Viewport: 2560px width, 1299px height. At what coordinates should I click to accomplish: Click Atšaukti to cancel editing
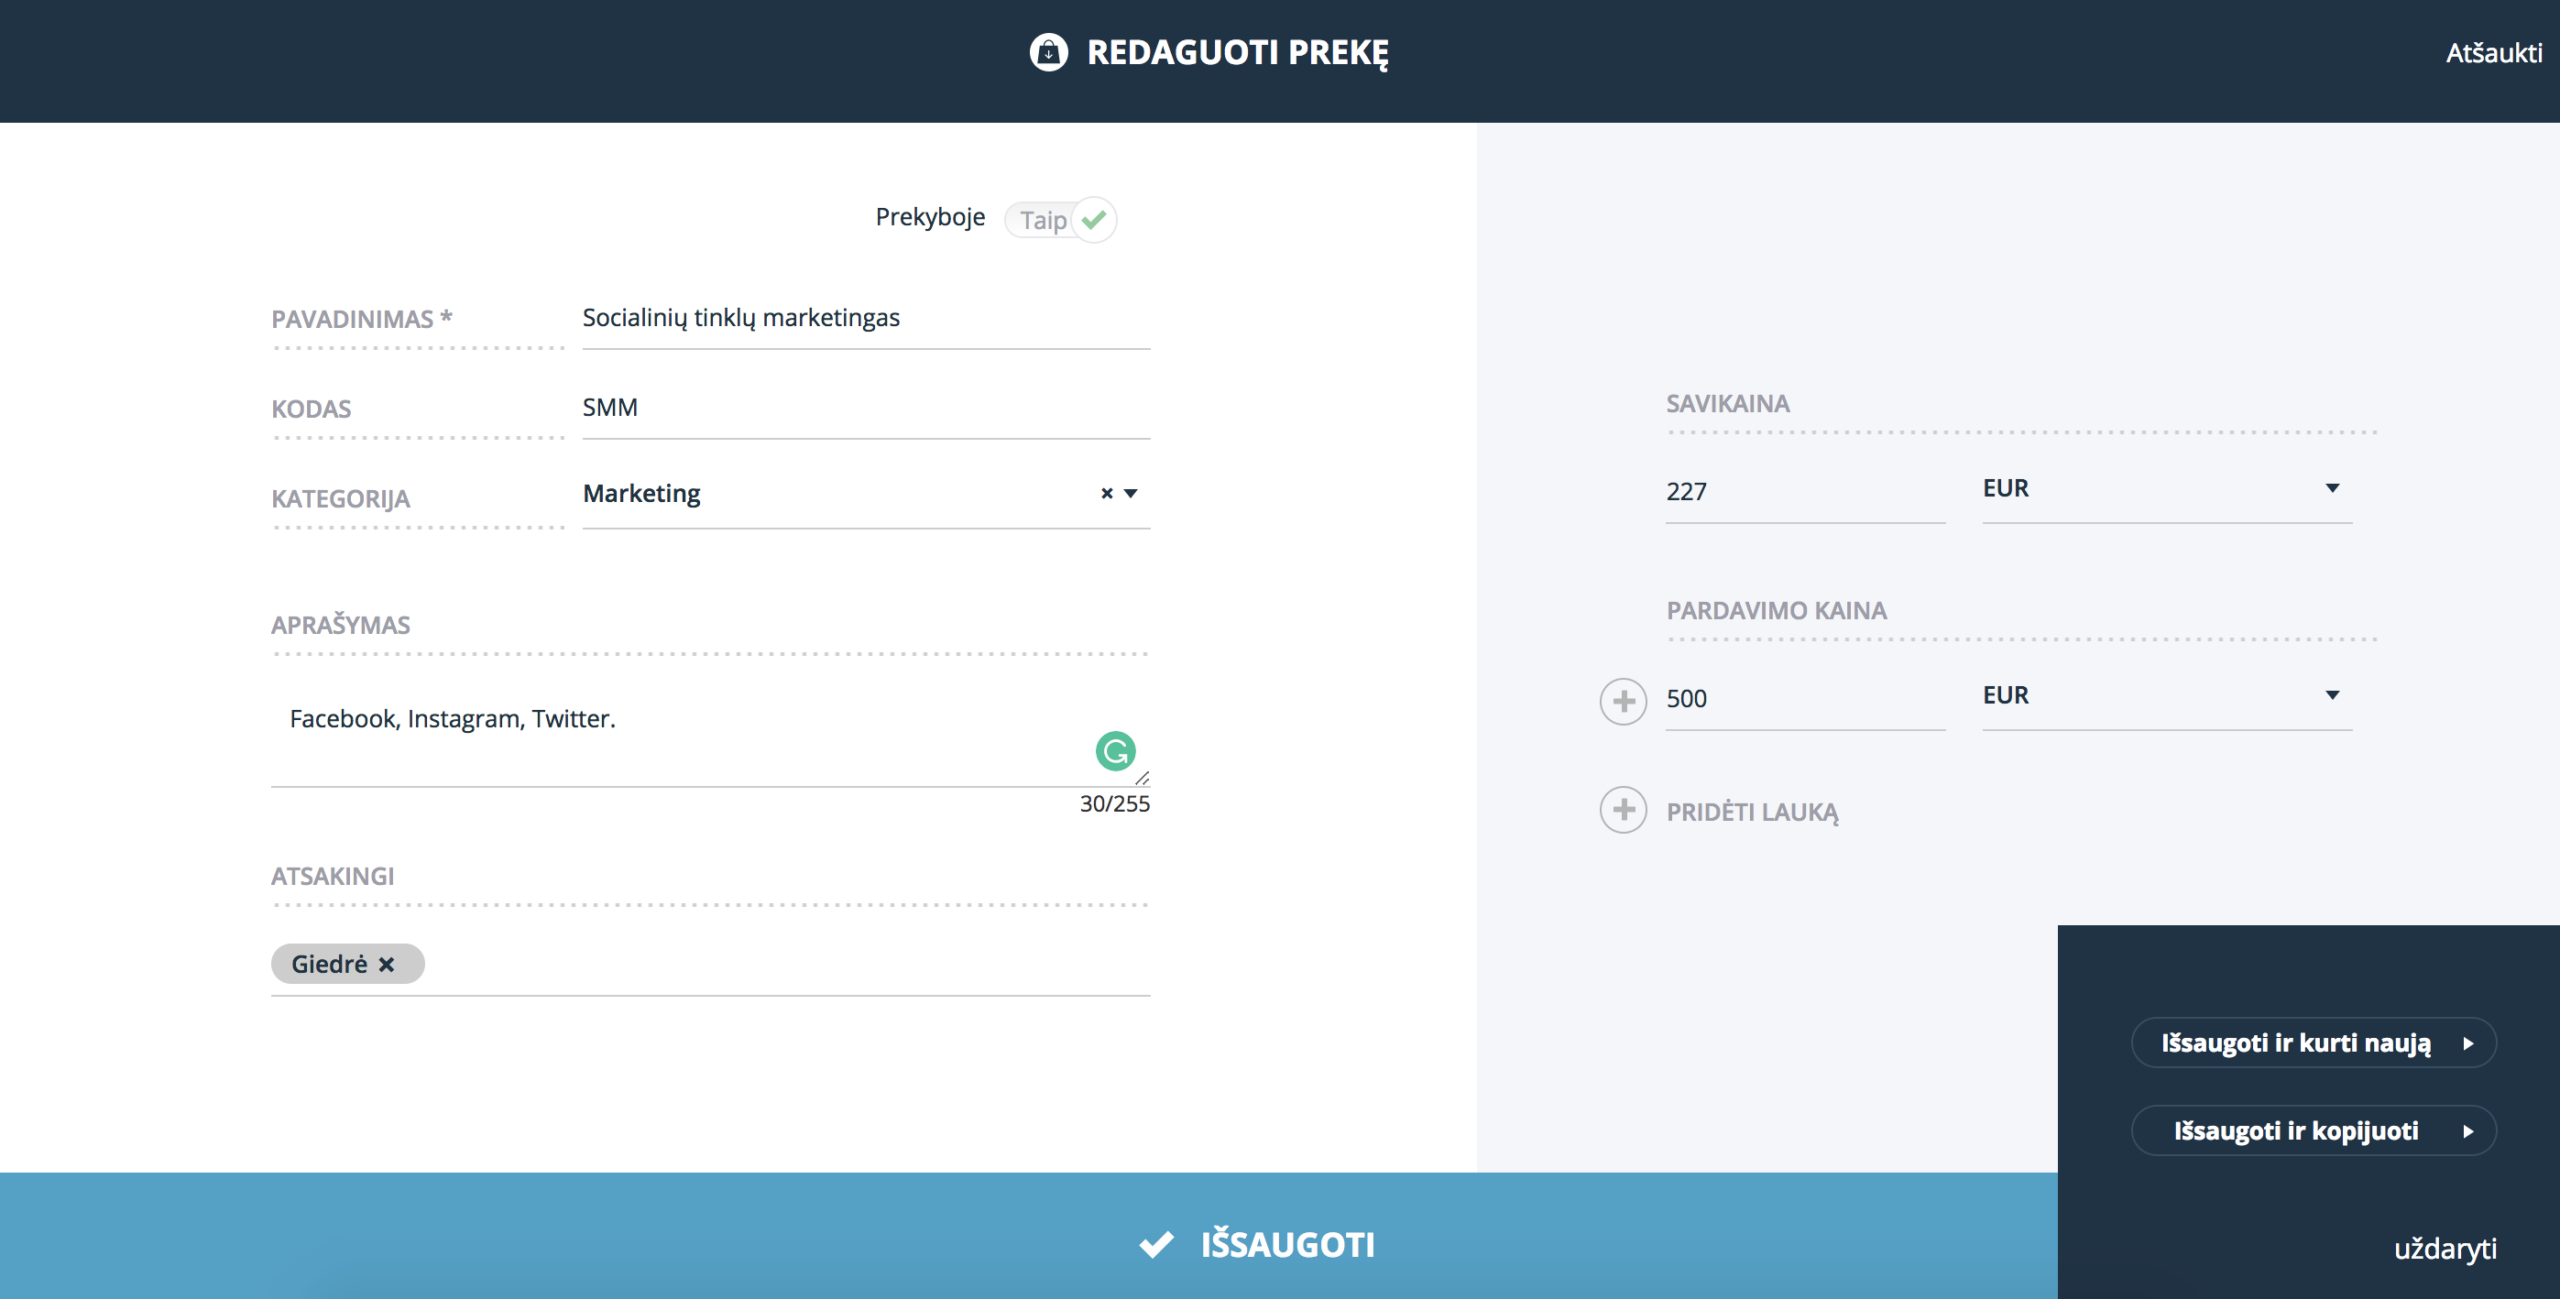click(2494, 53)
